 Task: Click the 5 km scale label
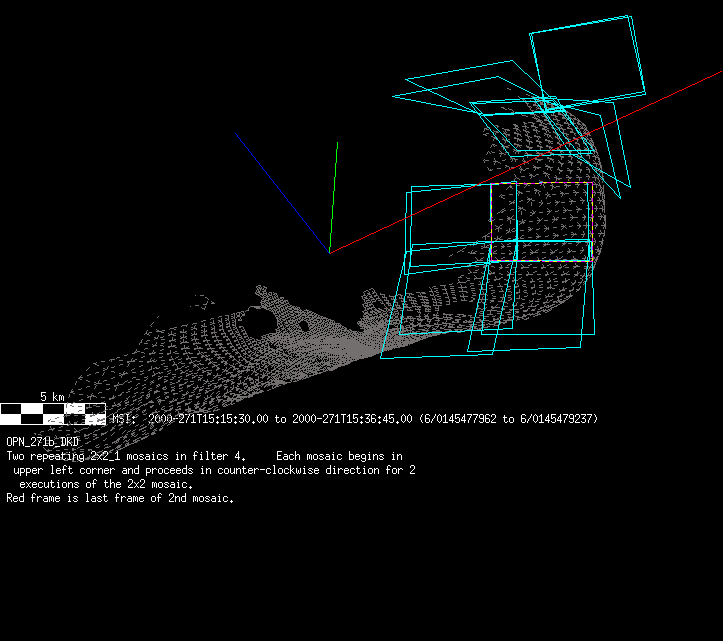click(x=52, y=397)
